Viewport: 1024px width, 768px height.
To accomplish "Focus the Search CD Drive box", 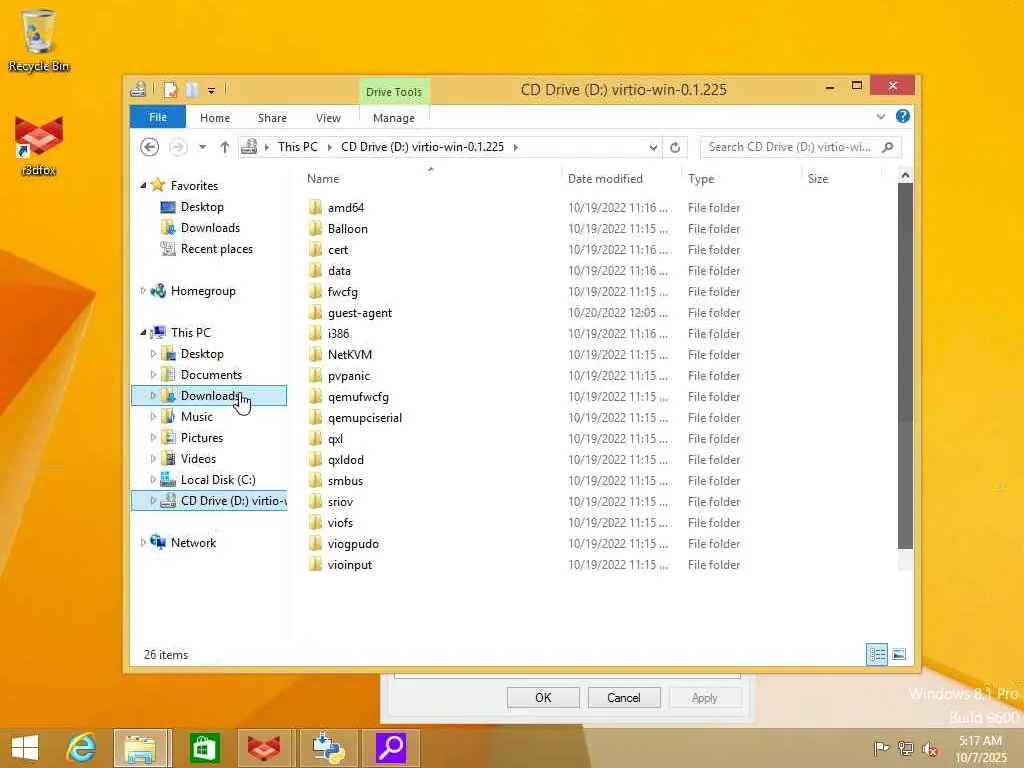I will (x=790, y=147).
